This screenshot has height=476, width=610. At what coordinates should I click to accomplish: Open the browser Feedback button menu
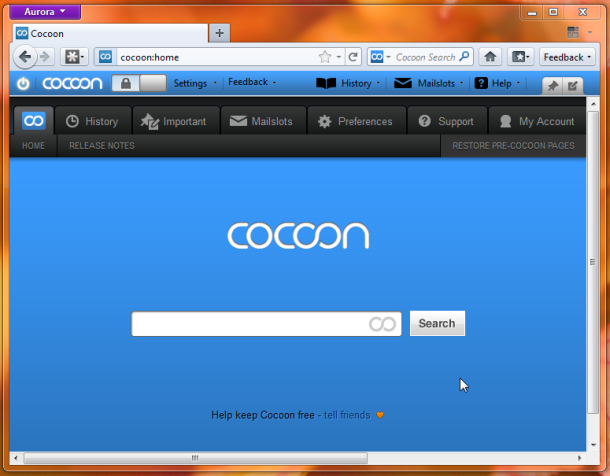567,57
